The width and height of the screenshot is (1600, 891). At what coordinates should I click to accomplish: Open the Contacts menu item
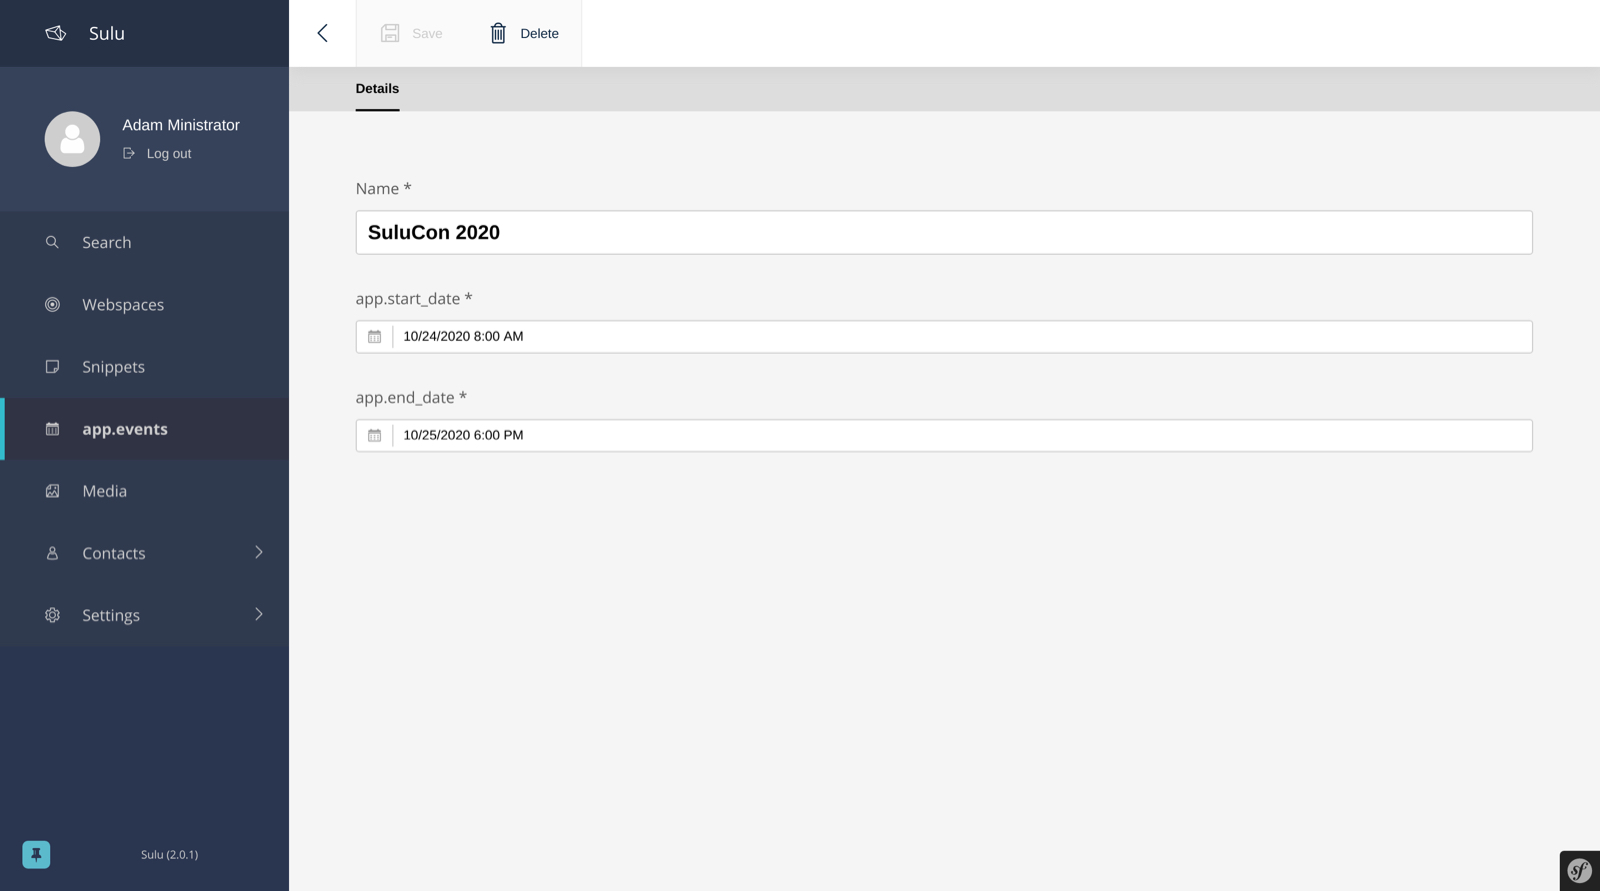[x=144, y=553]
